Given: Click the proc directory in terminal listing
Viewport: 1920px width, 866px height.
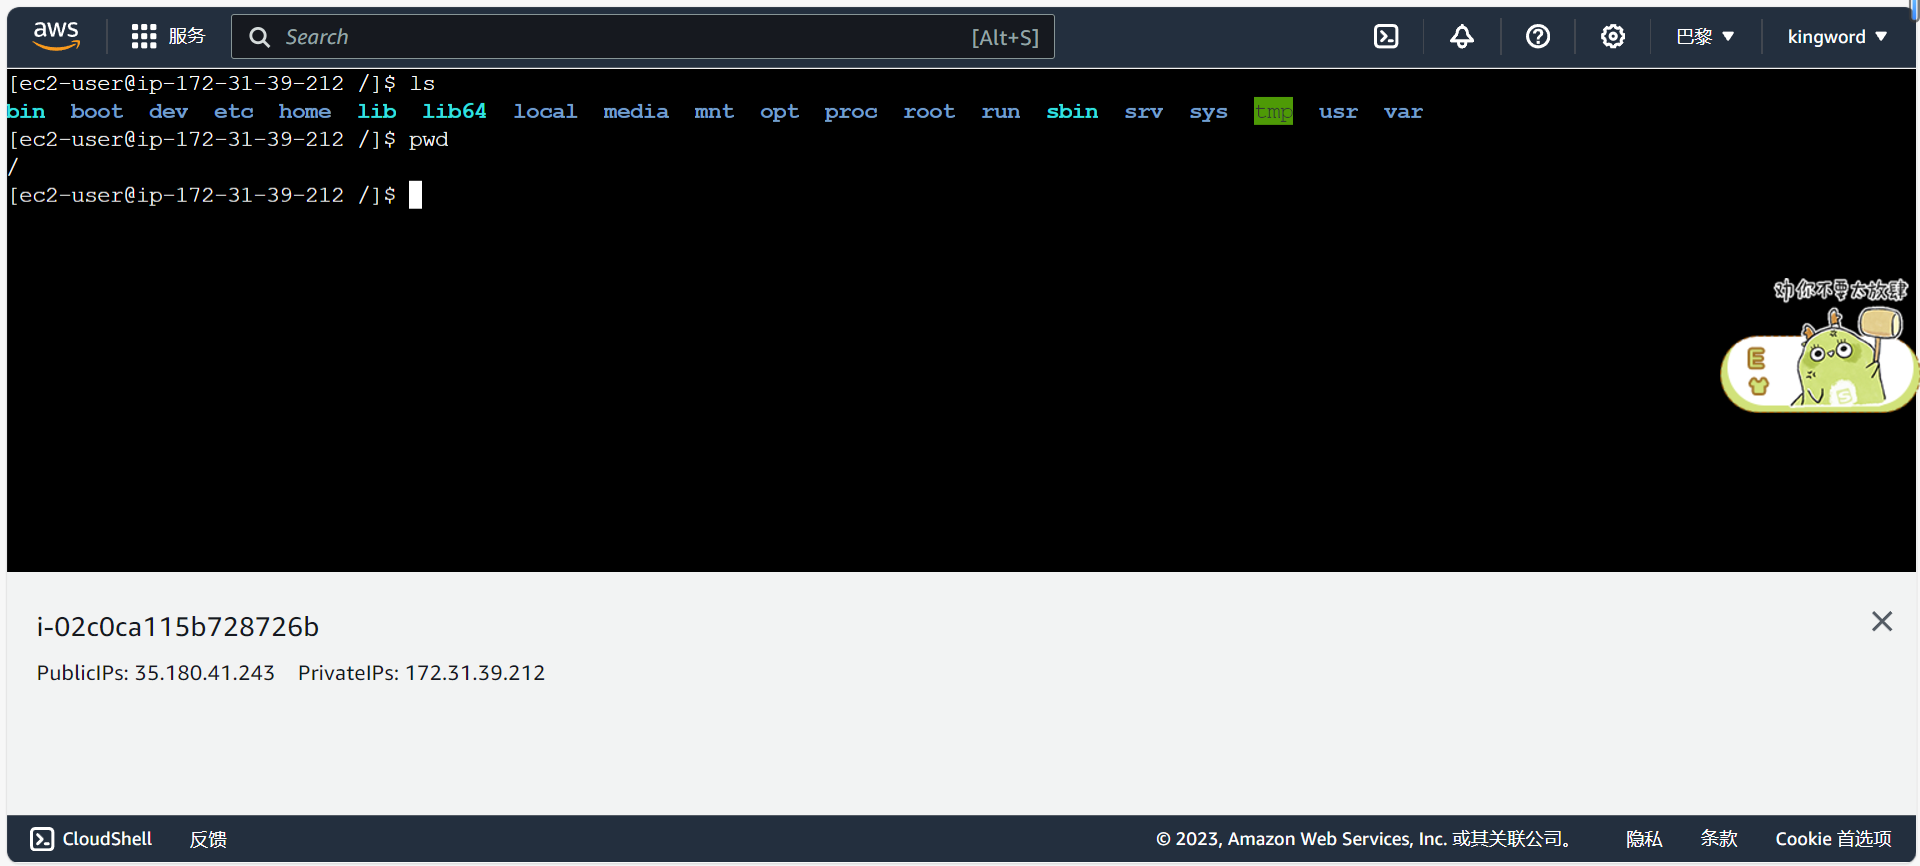Looking at the screenshot, I should pyautogui.click(x=851, y=111).
